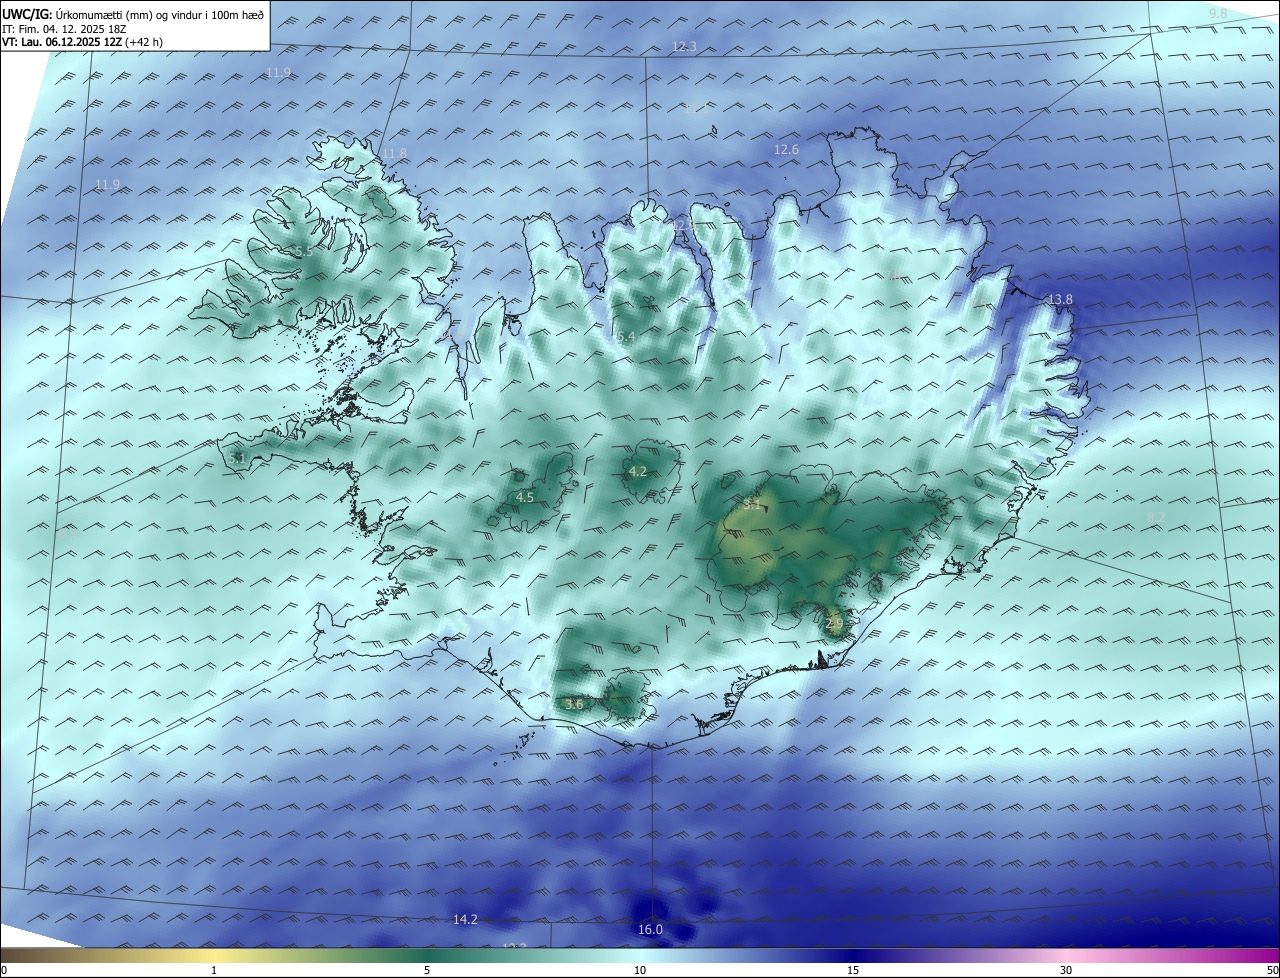Click the 11.8 value near the Westfjords

pos(395,153)
